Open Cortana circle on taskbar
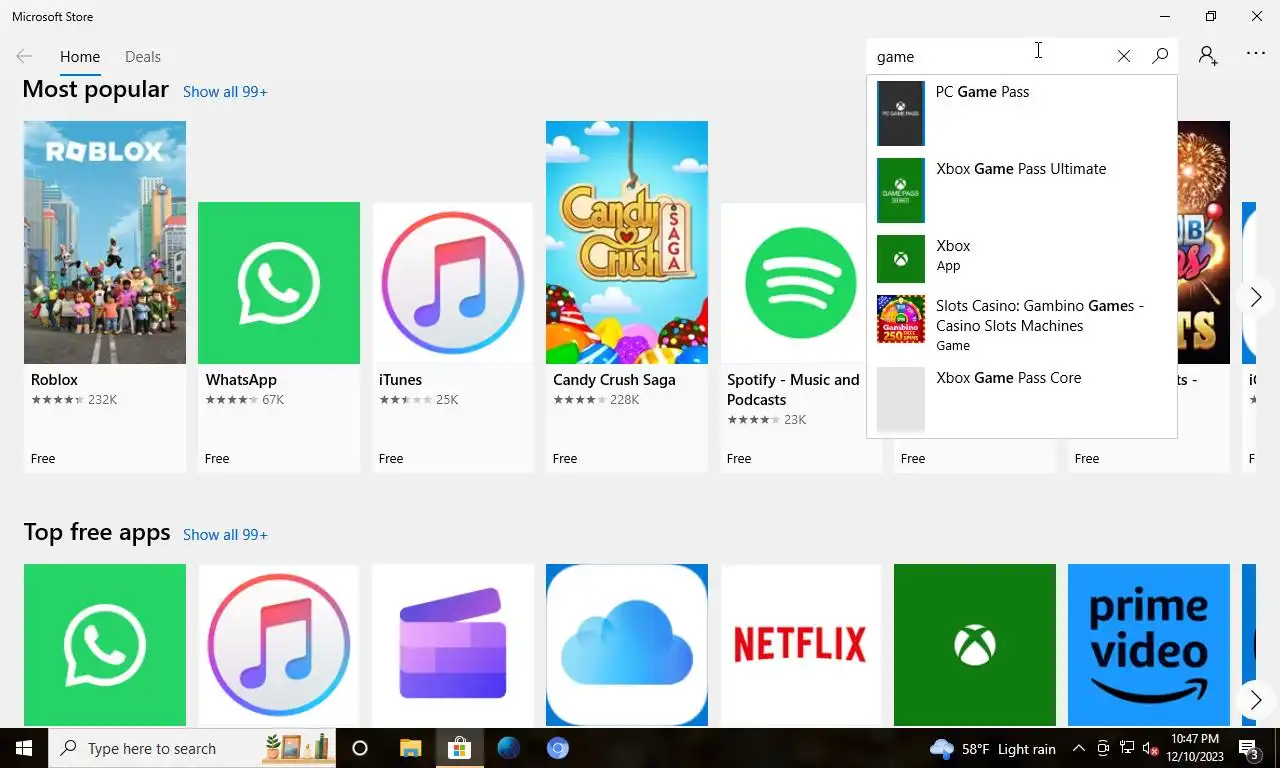The image size is (1280, 768). pos(360,748)
